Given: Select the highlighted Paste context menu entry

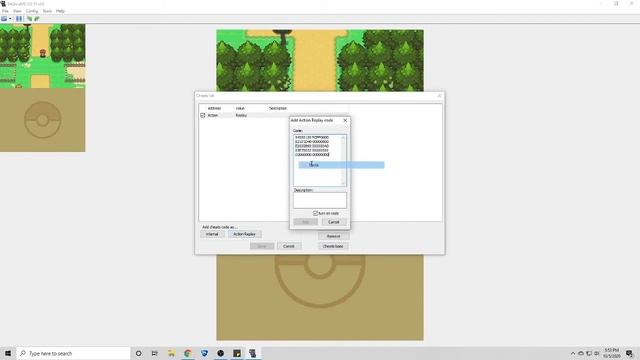Looking at the screenshot, I should point(341,165).
